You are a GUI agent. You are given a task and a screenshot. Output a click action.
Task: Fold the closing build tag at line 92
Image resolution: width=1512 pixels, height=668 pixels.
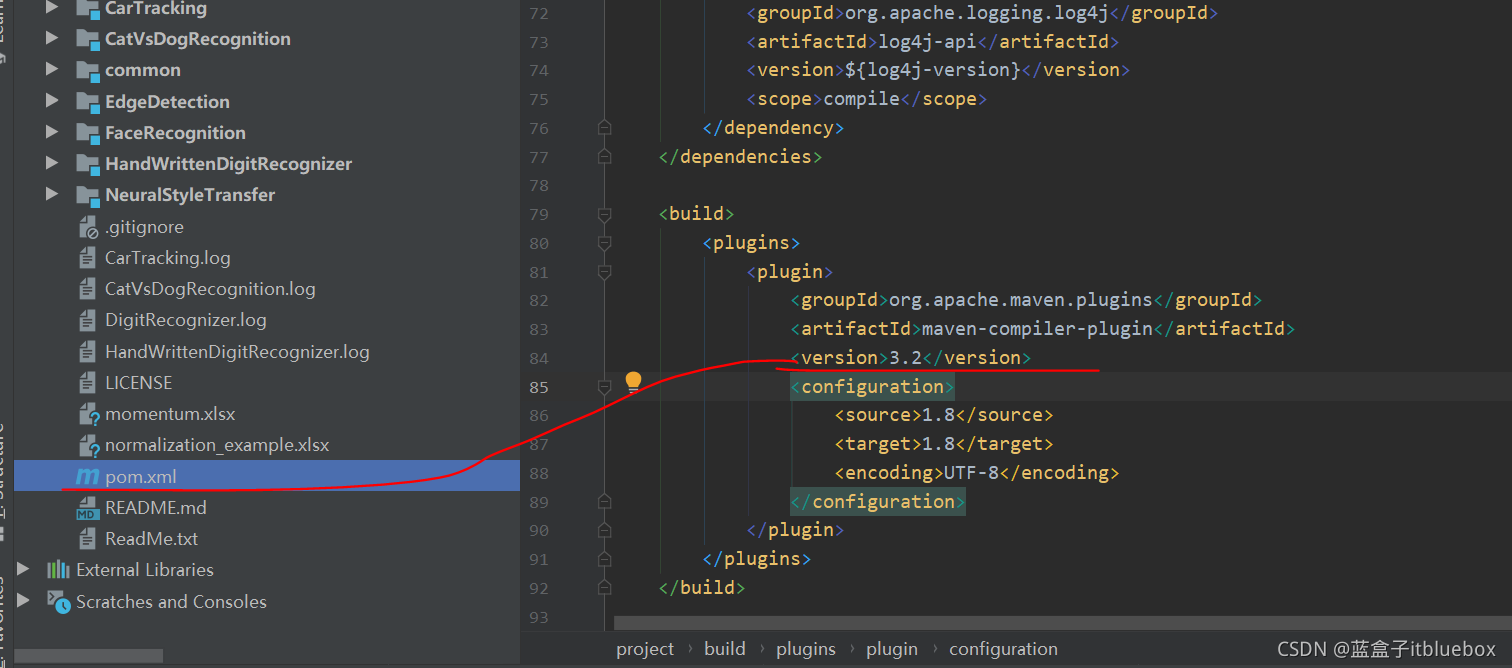[x=604, y=587]
